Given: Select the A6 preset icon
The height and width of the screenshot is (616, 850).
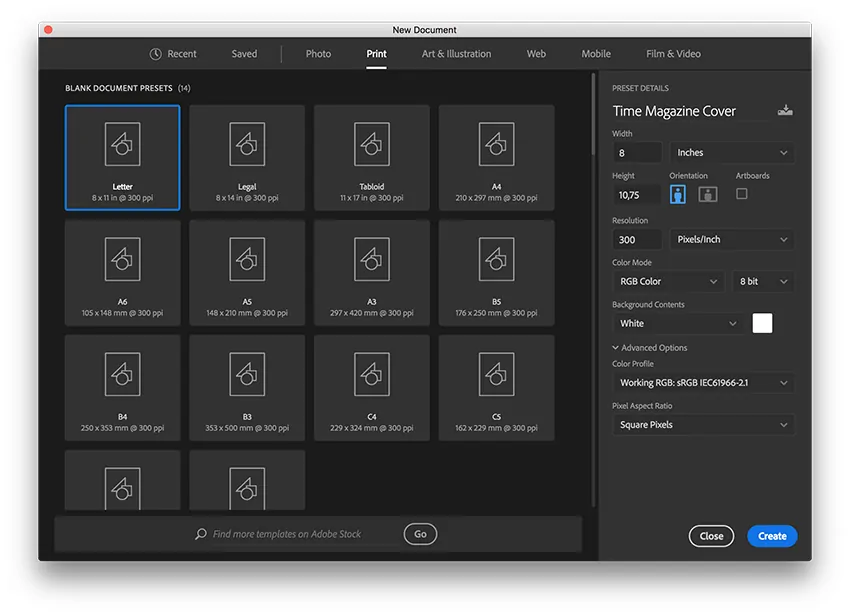Looking at the screenshot, I should coord(122,260).
